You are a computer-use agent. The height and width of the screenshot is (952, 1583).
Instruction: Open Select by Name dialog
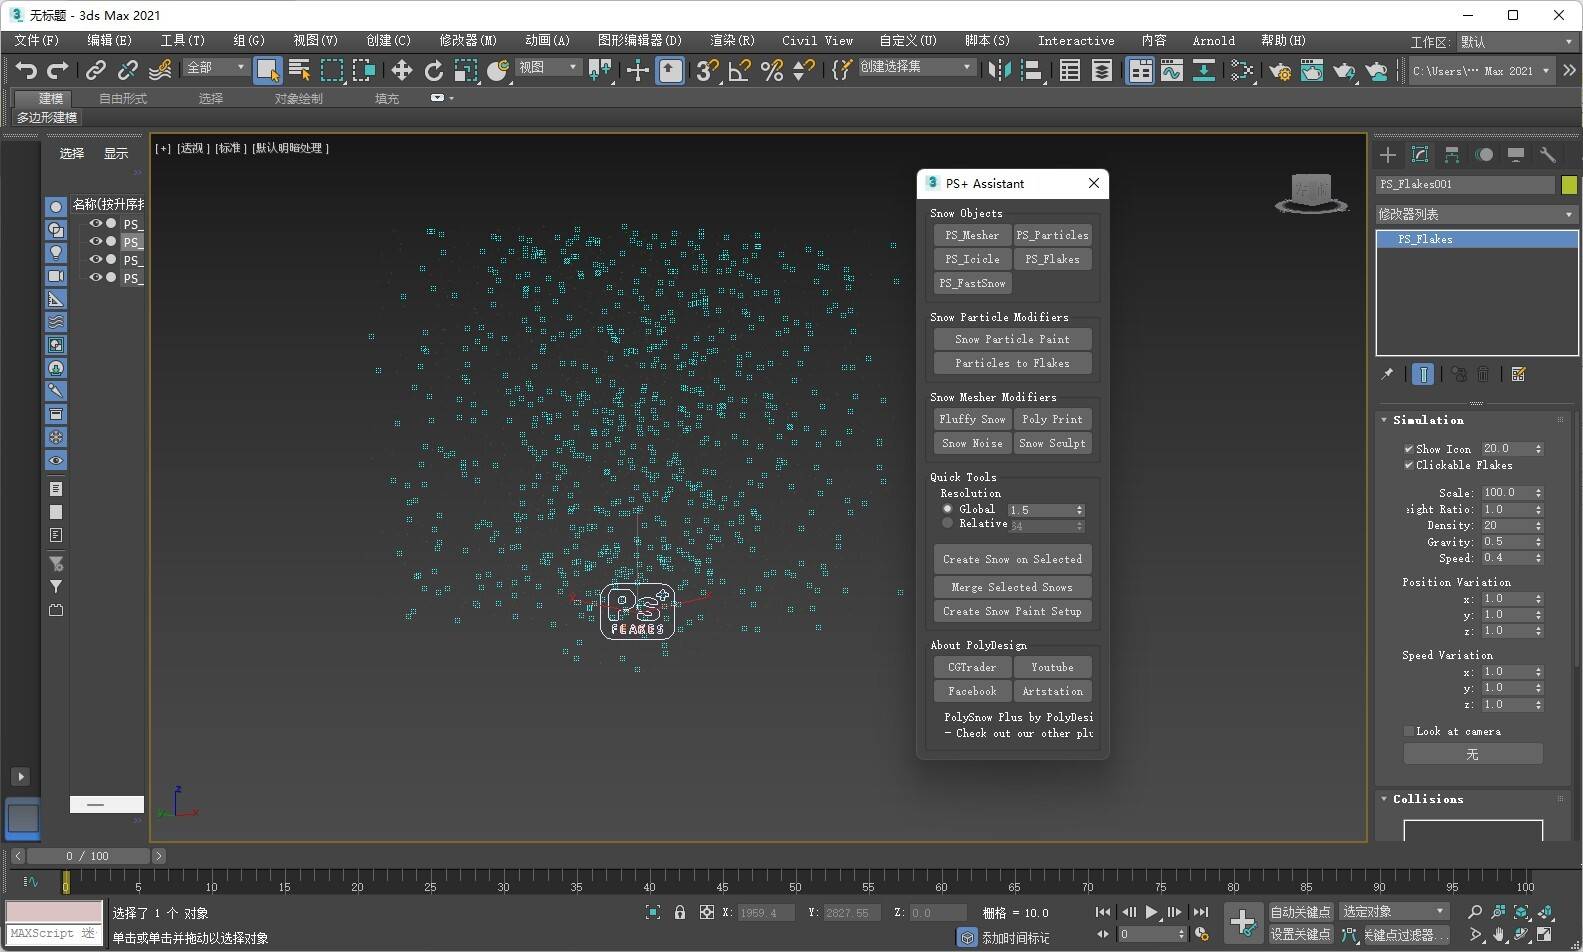click(299, 70)
